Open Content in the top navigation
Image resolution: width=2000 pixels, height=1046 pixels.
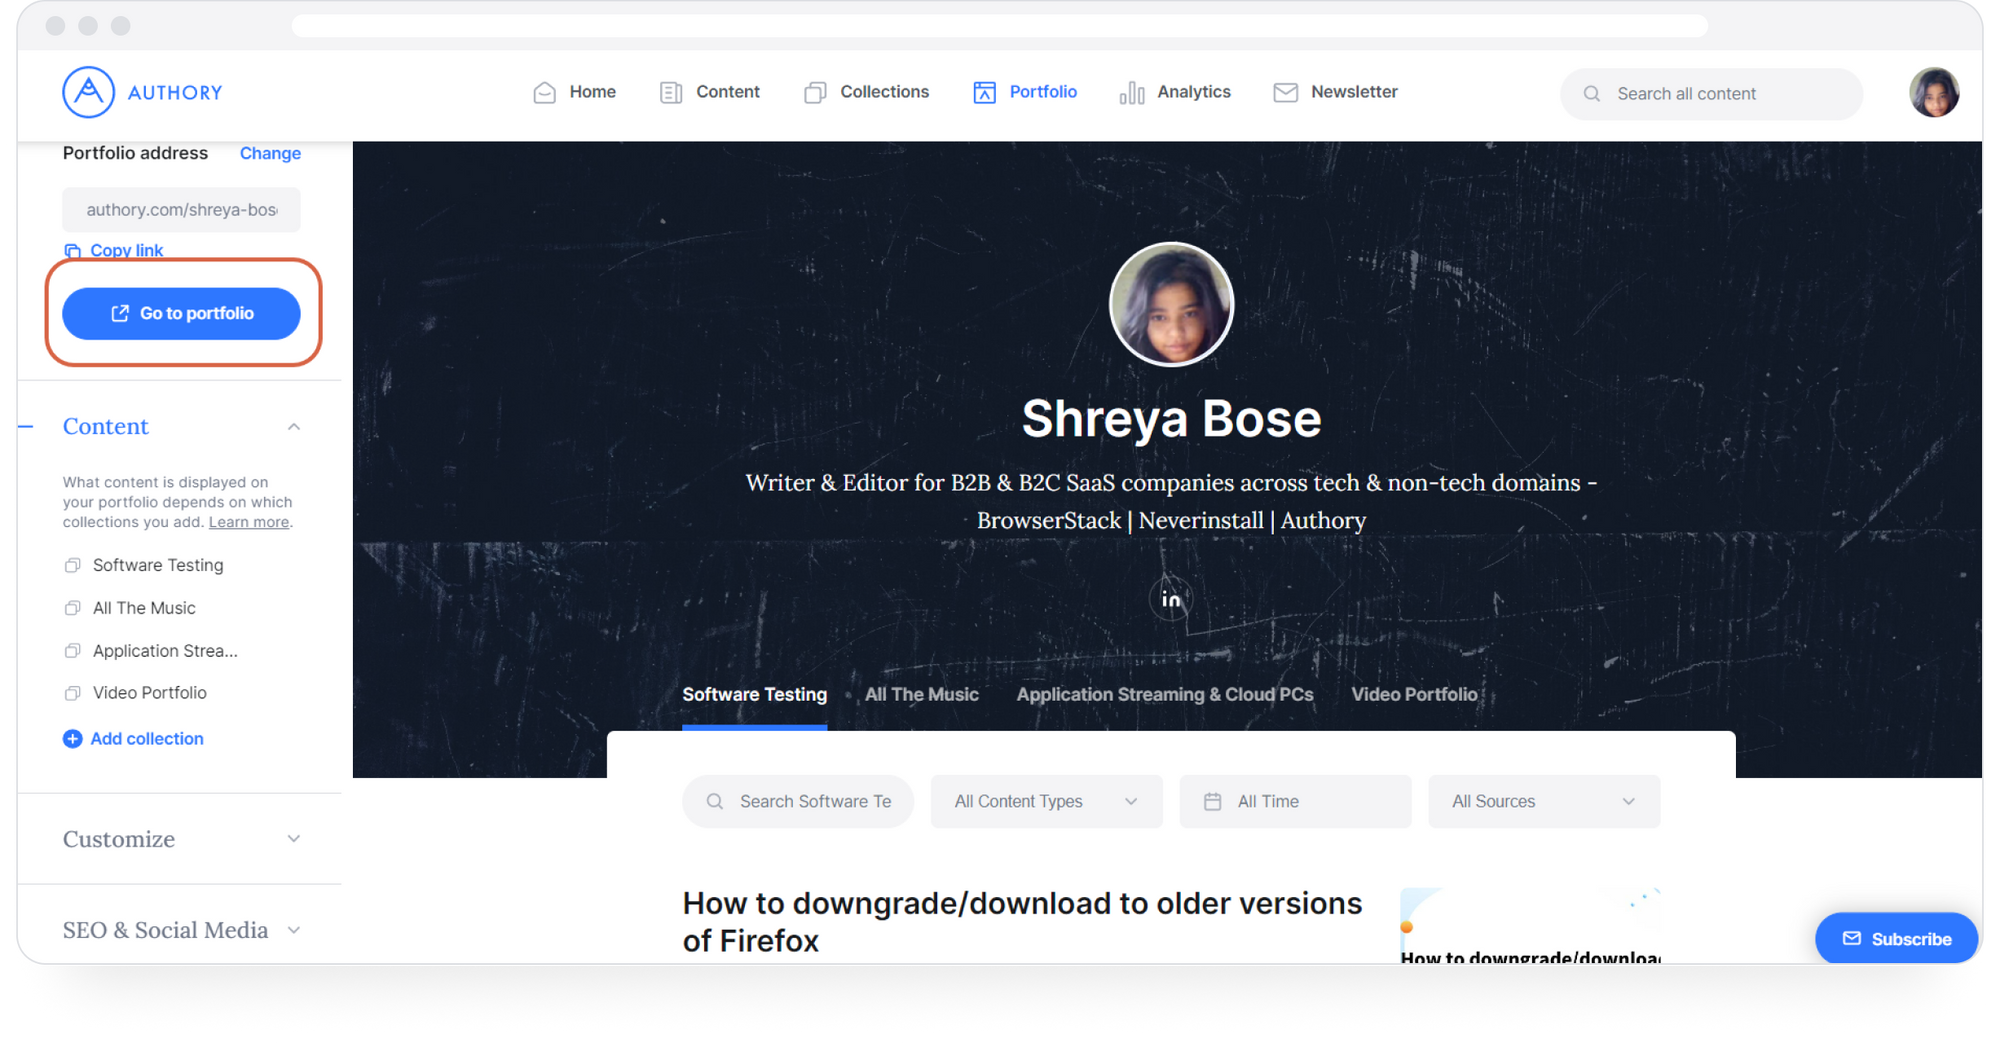coord(710,92)
